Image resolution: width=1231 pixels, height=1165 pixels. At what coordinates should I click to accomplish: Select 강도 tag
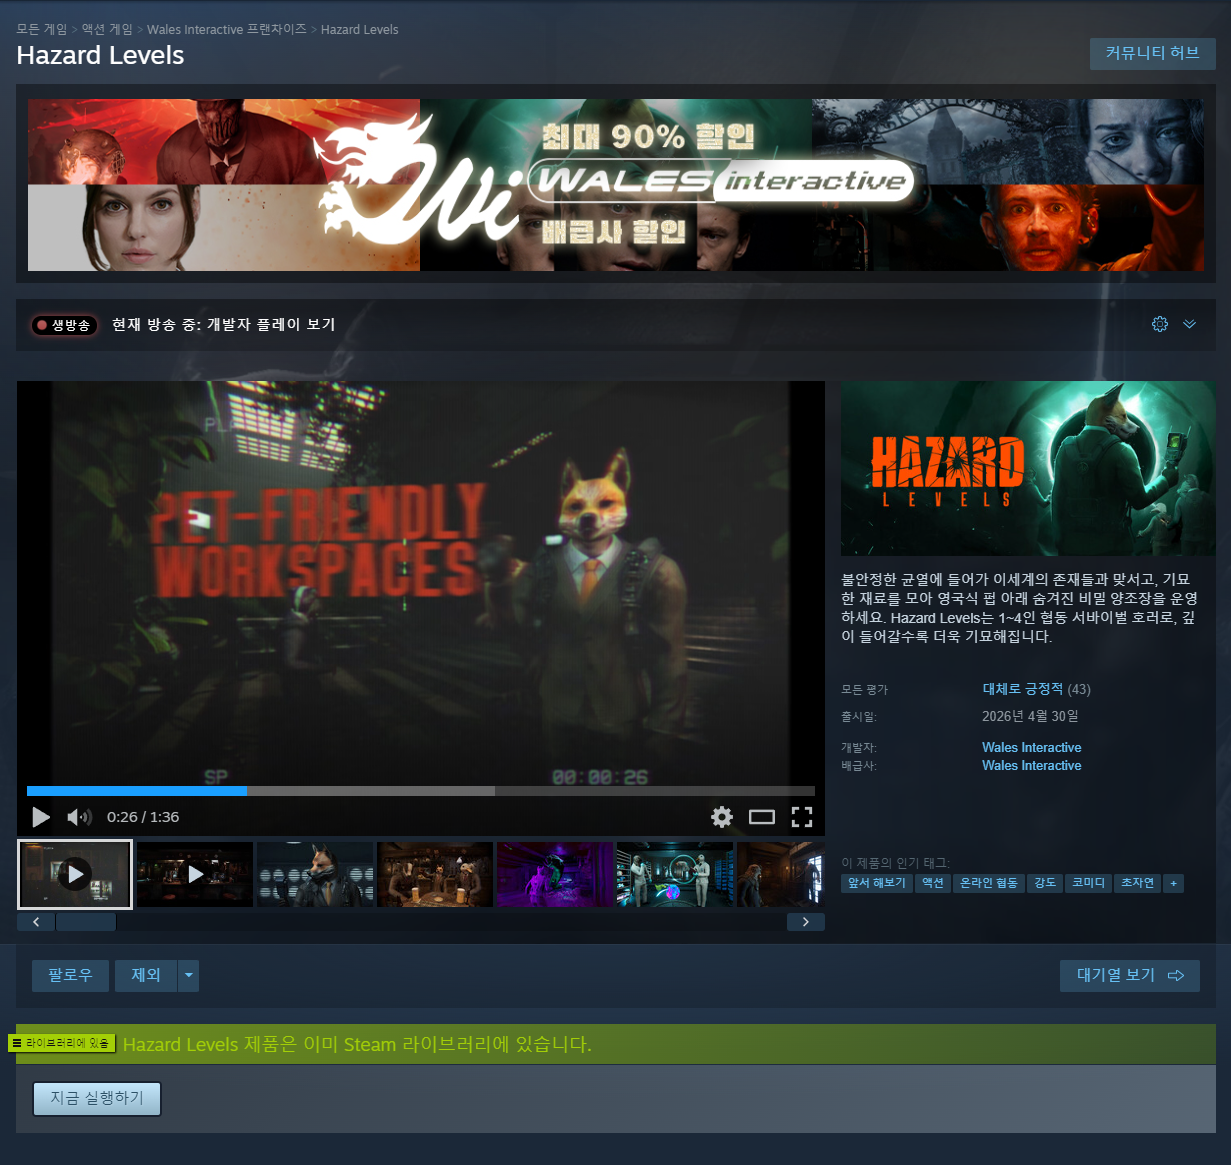click(x=1045, y=883)
